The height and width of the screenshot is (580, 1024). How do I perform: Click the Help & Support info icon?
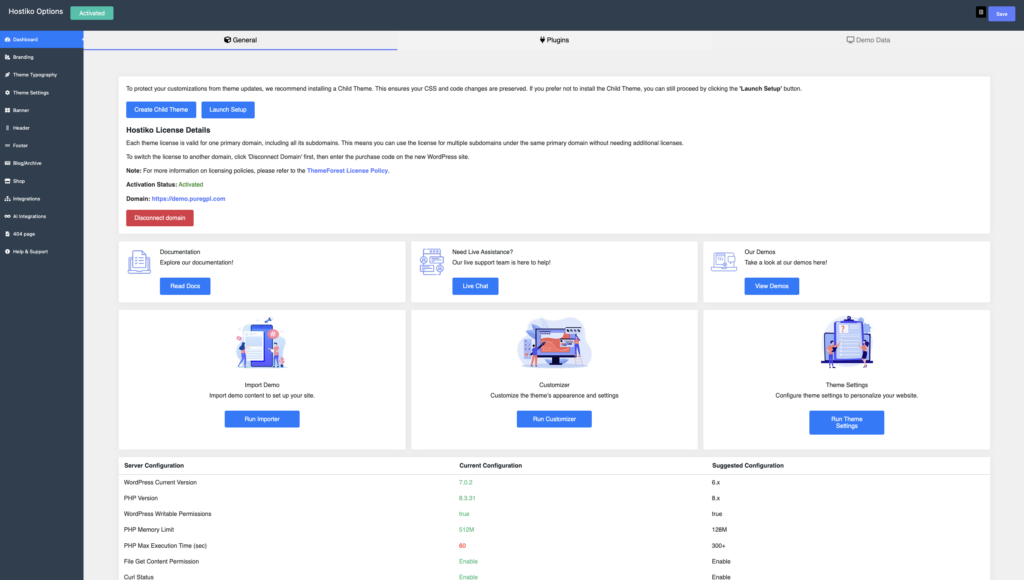tap(7, 251)
